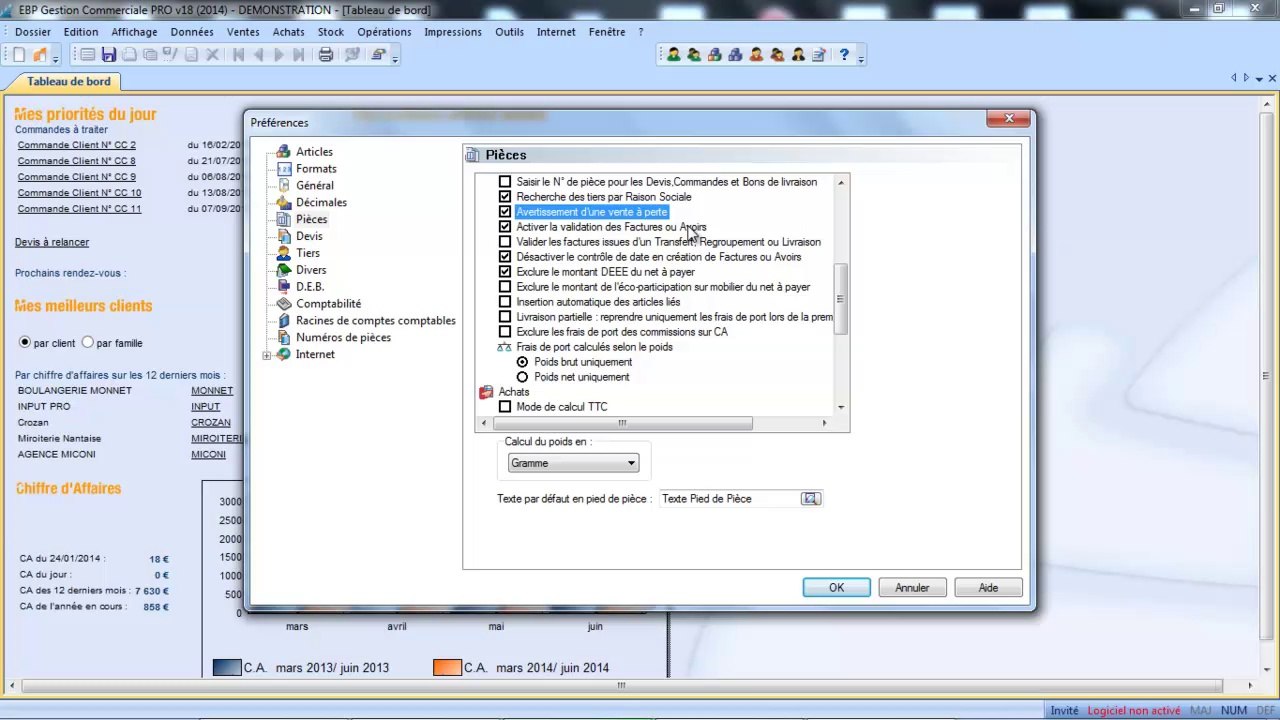The height and width of the screenshot is (720, 1280).
Task: Click the options list vertical scrollbar thumb
Action: click(x=841, y=299)
